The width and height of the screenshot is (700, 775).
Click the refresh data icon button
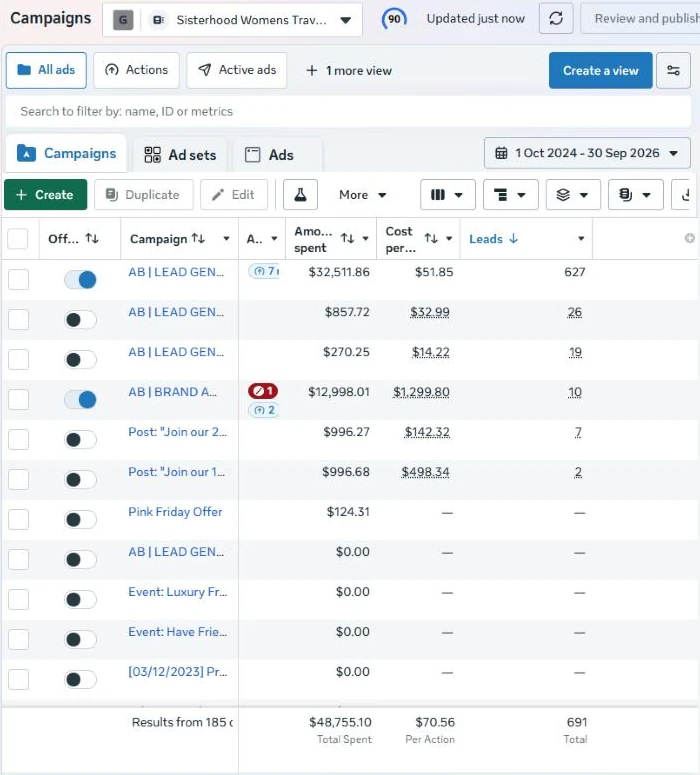556,19
